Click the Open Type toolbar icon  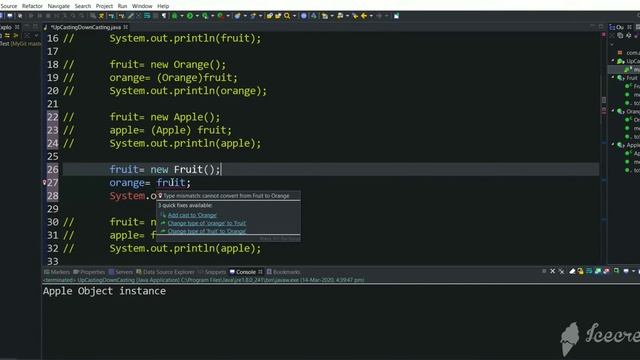pyautogui.click(x=269, y=16)
